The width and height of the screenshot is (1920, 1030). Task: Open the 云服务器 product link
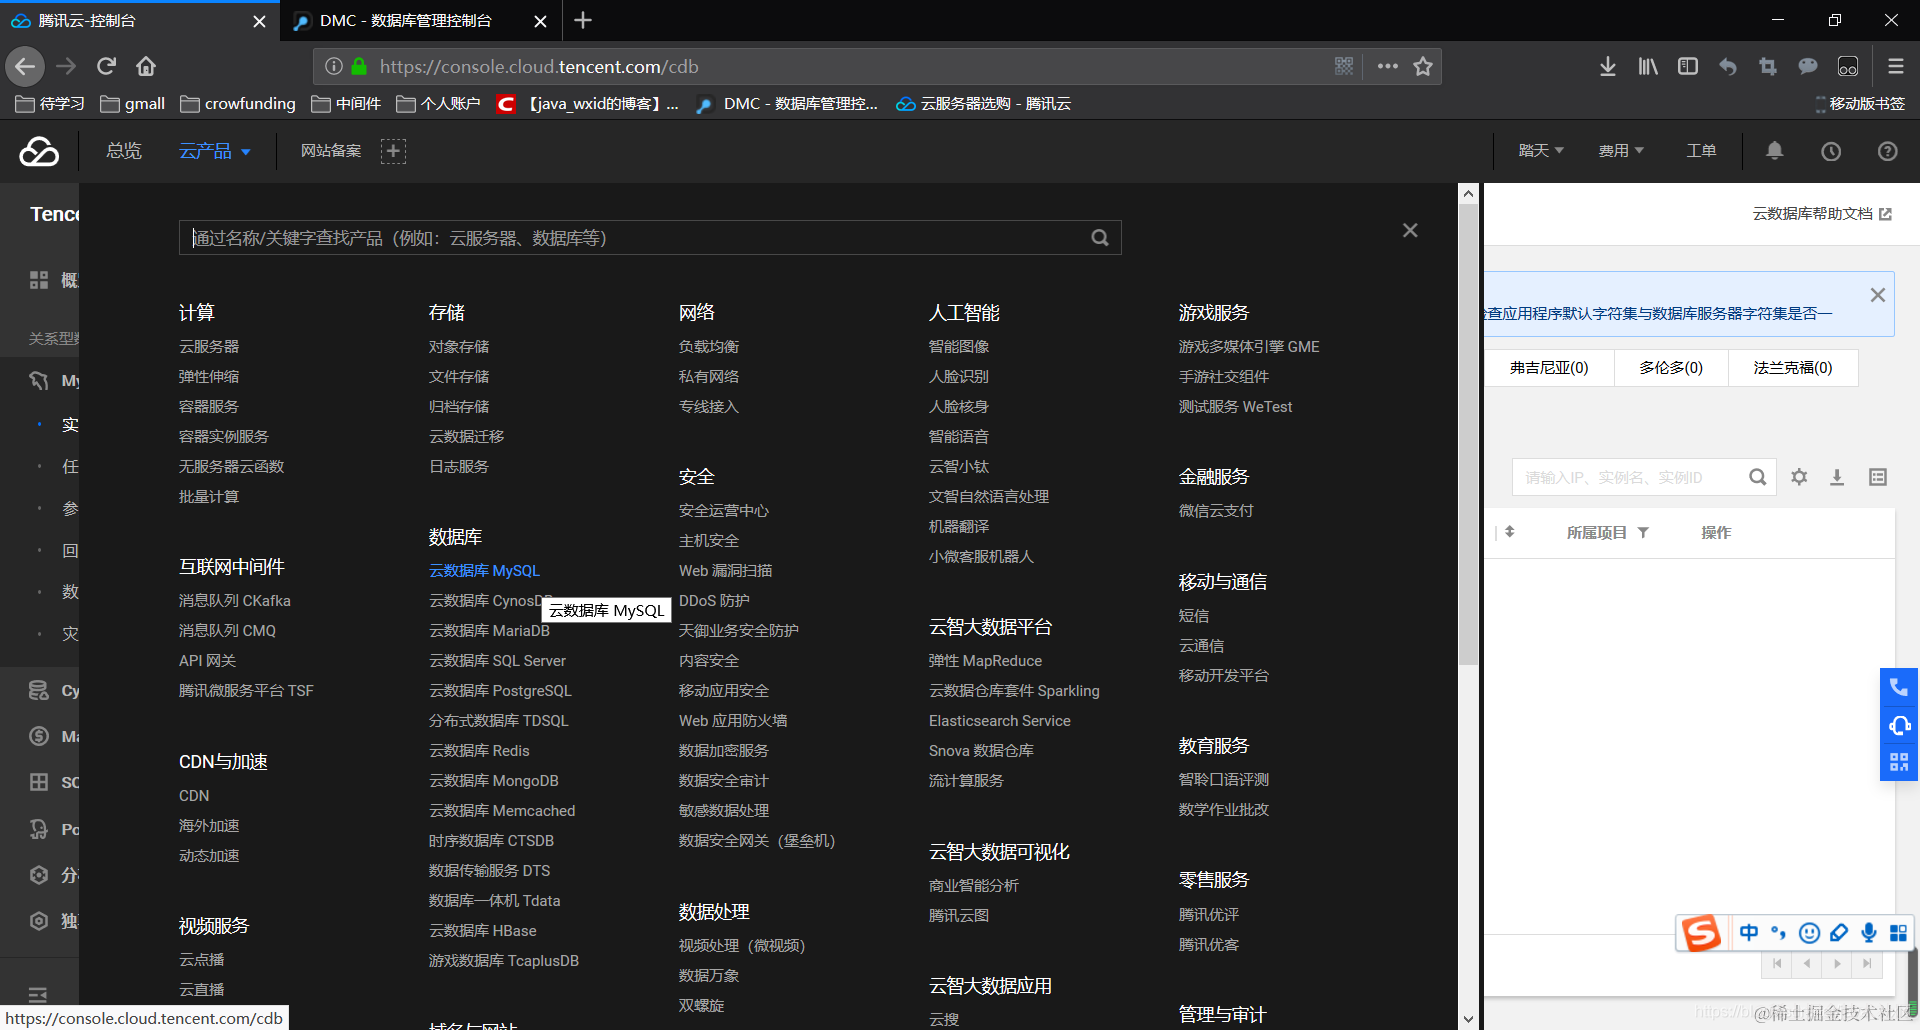pos(209,347)
